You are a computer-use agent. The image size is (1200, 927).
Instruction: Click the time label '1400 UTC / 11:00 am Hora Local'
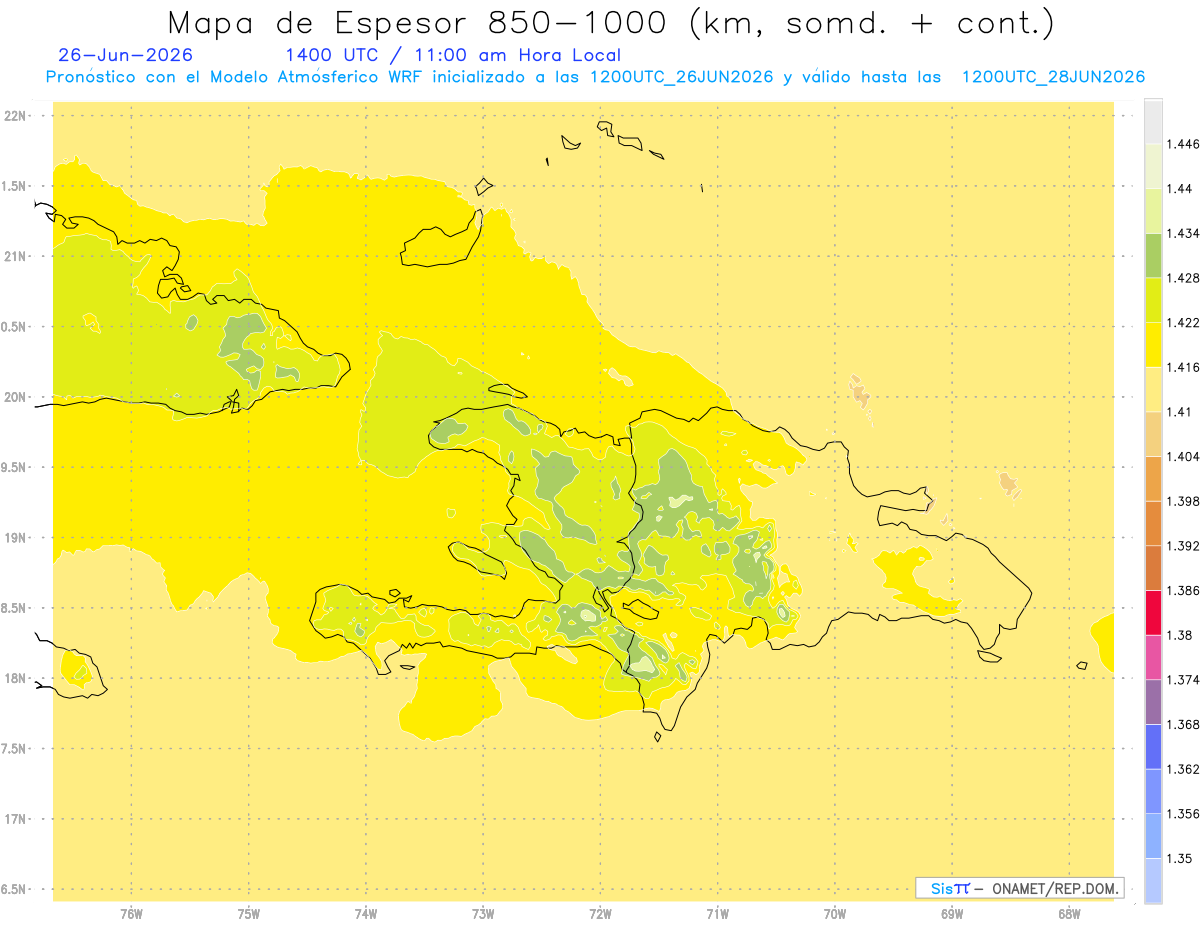[x=453, y=56]
